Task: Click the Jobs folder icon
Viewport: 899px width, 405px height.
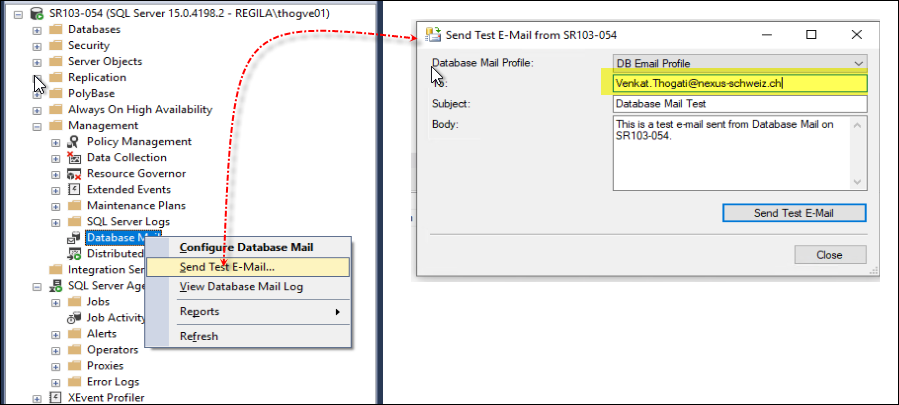Action: 74,302
